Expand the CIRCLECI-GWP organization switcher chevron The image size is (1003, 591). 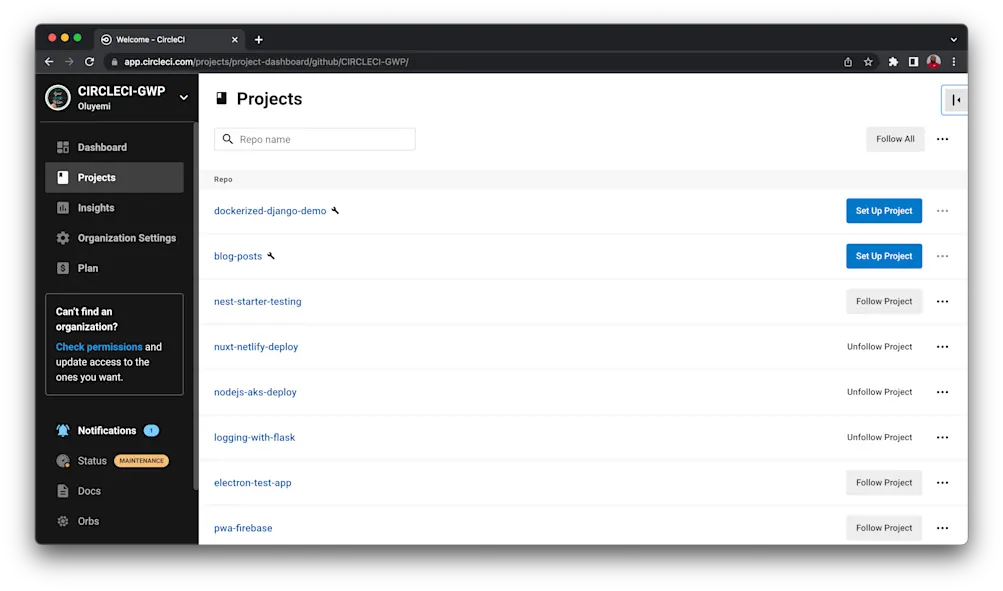[183, 97]
